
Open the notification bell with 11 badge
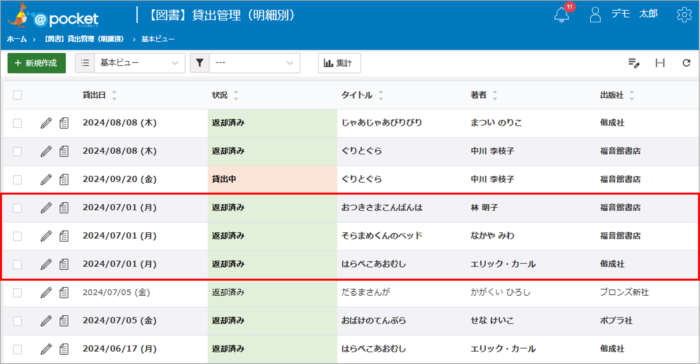[562, 15]
